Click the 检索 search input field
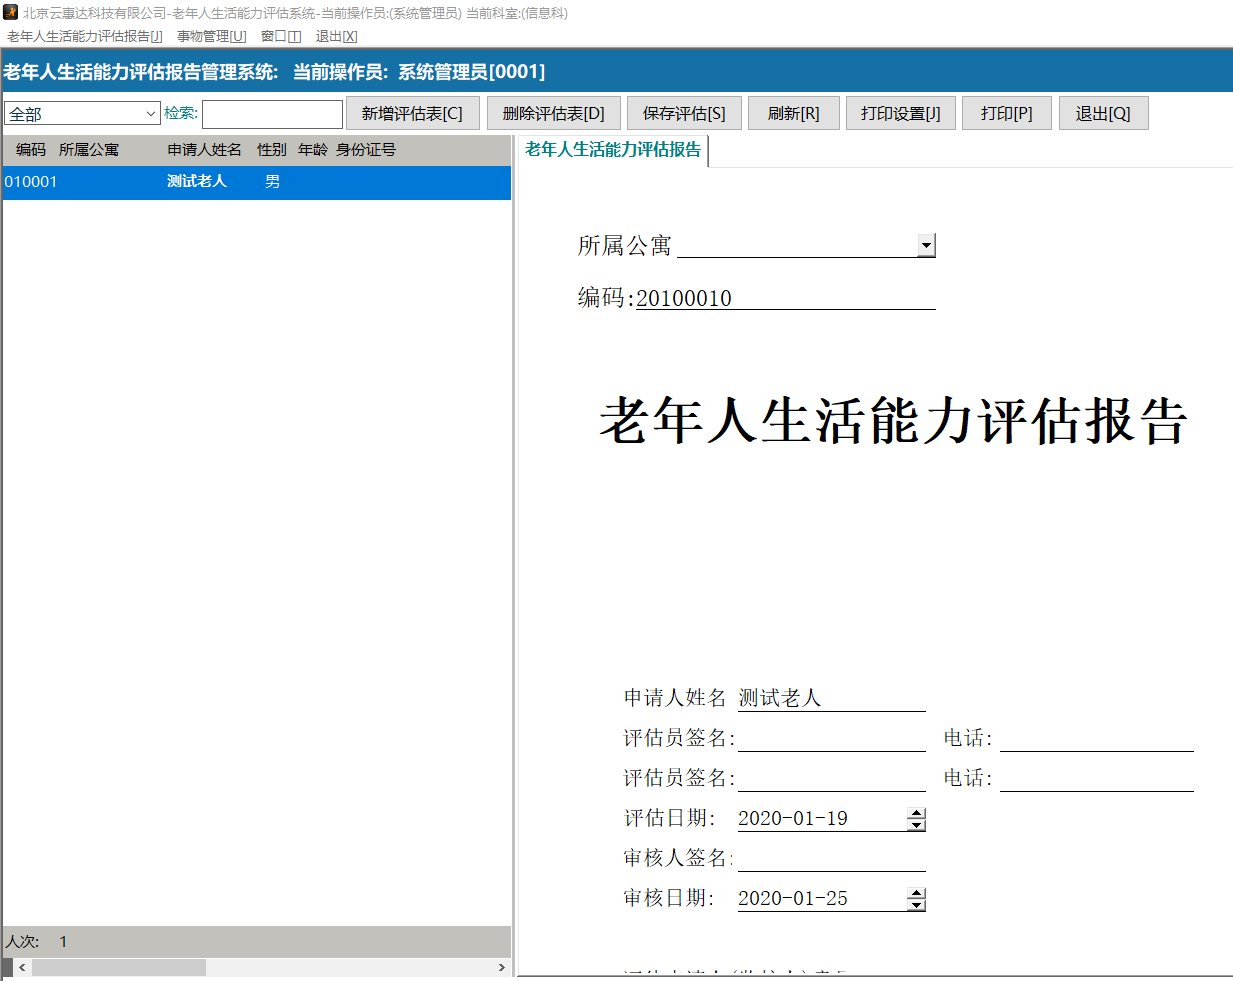This screenshot has height=981, width=1233. pyautogui.click(x=272, y=114)
